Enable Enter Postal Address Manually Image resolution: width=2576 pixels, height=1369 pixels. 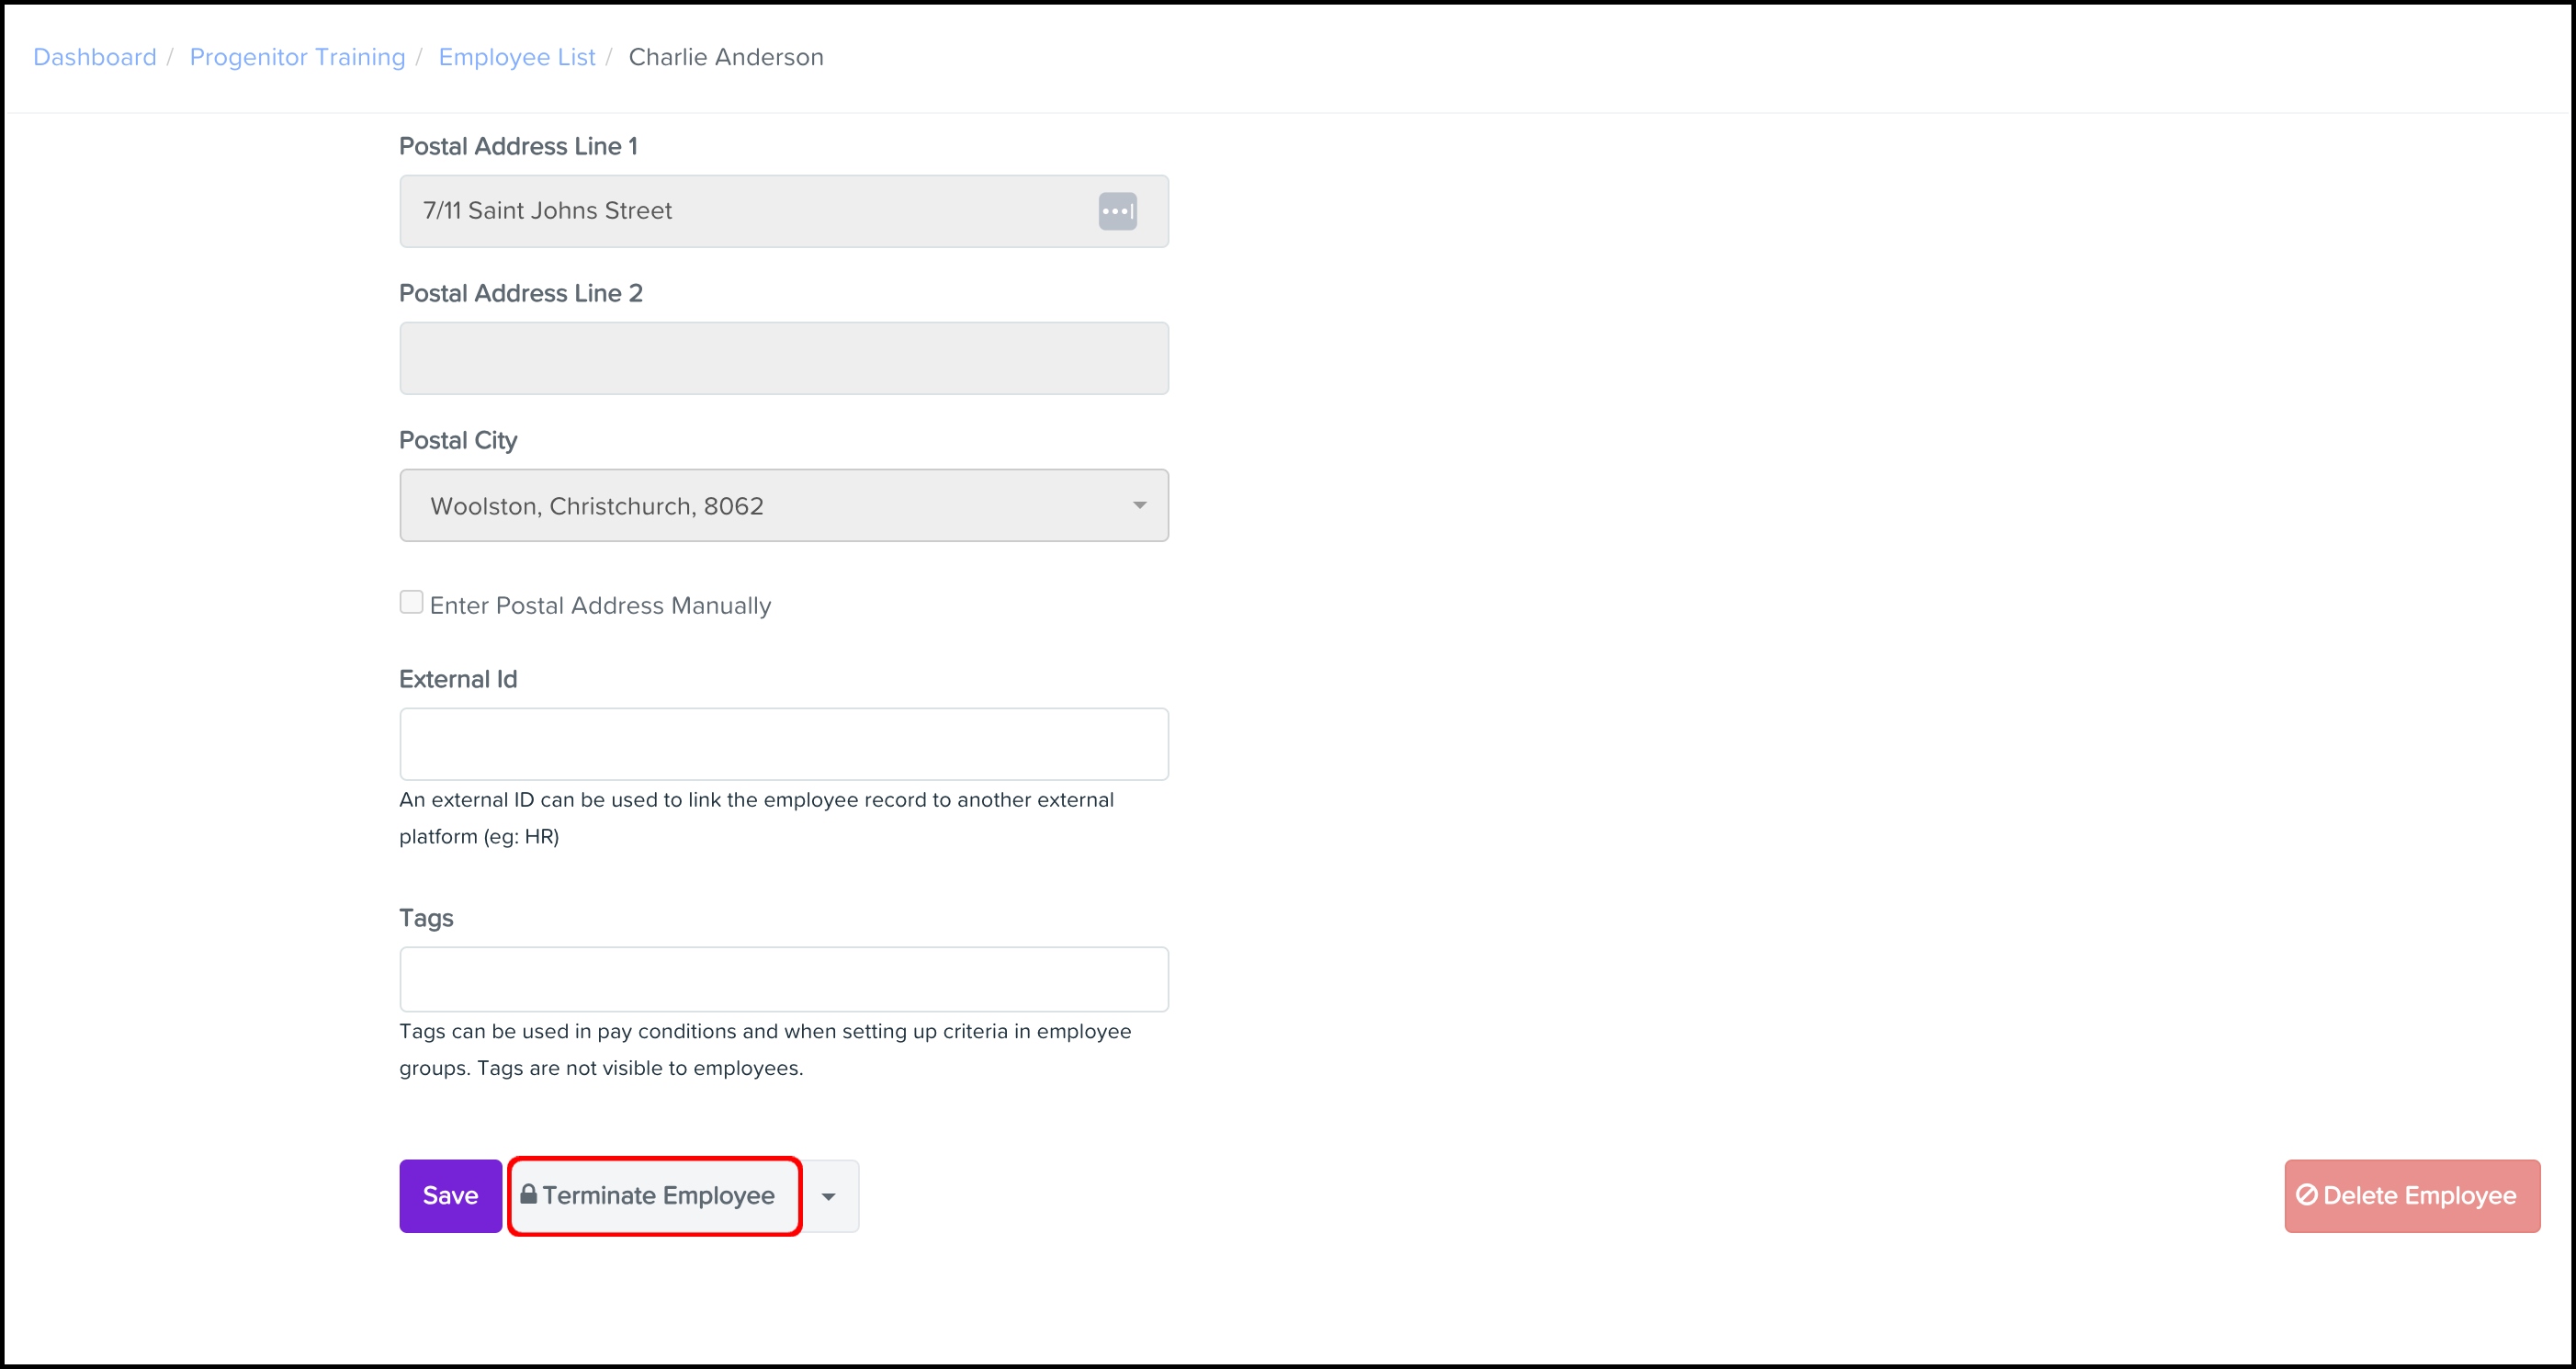(411, 601)
